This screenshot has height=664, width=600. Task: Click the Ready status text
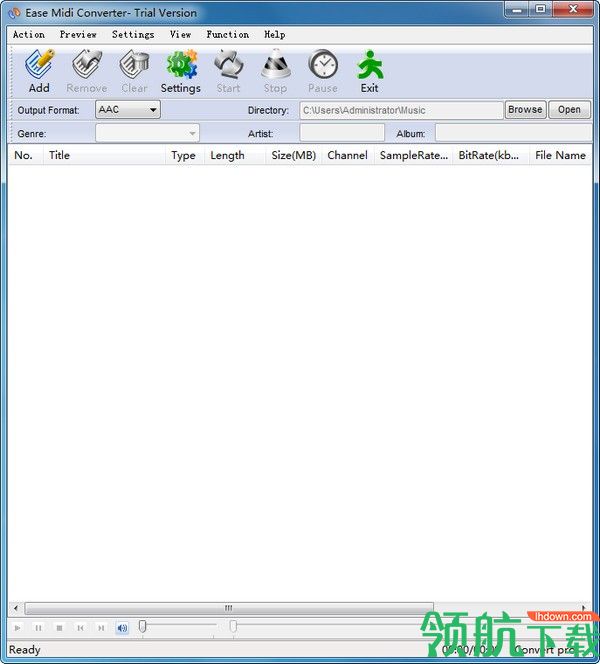coord(25,650)
